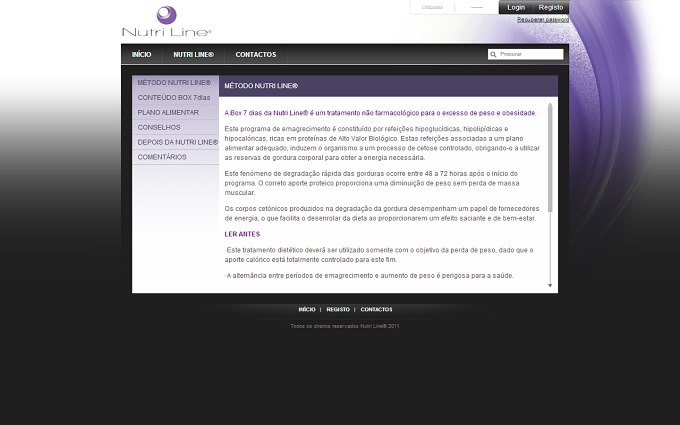The height and width of the screenshot is (425, 680).
Task: Click the Nutri Line logo
Action: [x=167, y=21]
